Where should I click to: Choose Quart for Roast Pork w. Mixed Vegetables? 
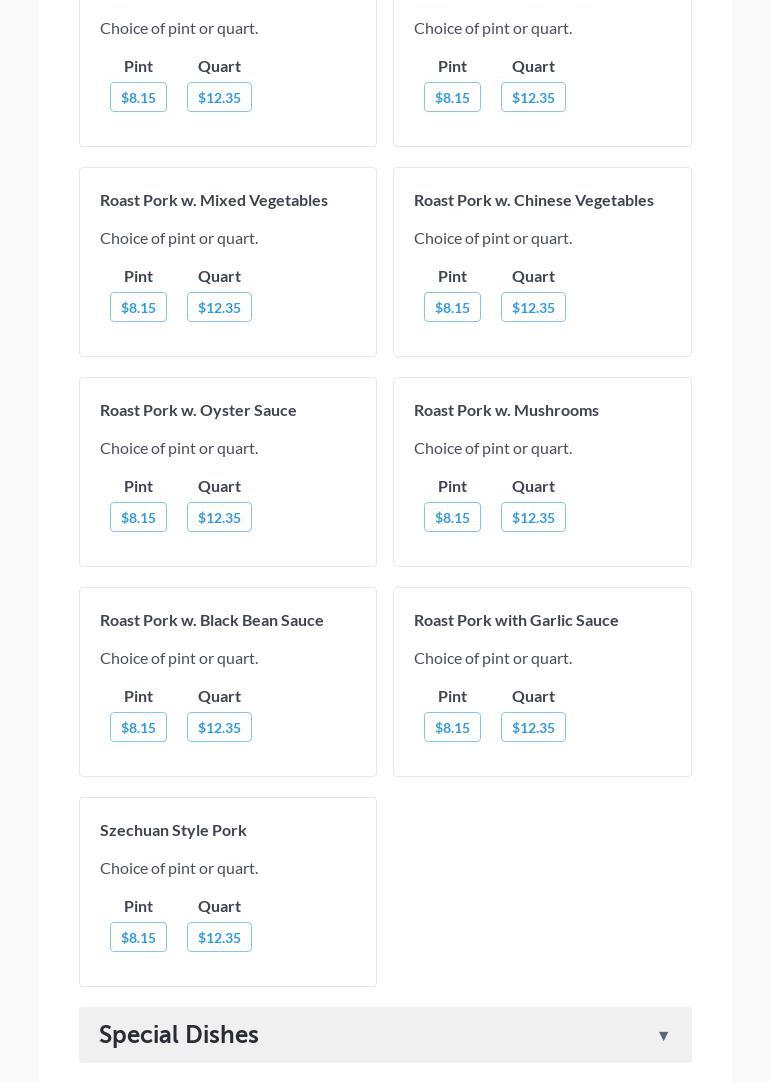[219, 307]
